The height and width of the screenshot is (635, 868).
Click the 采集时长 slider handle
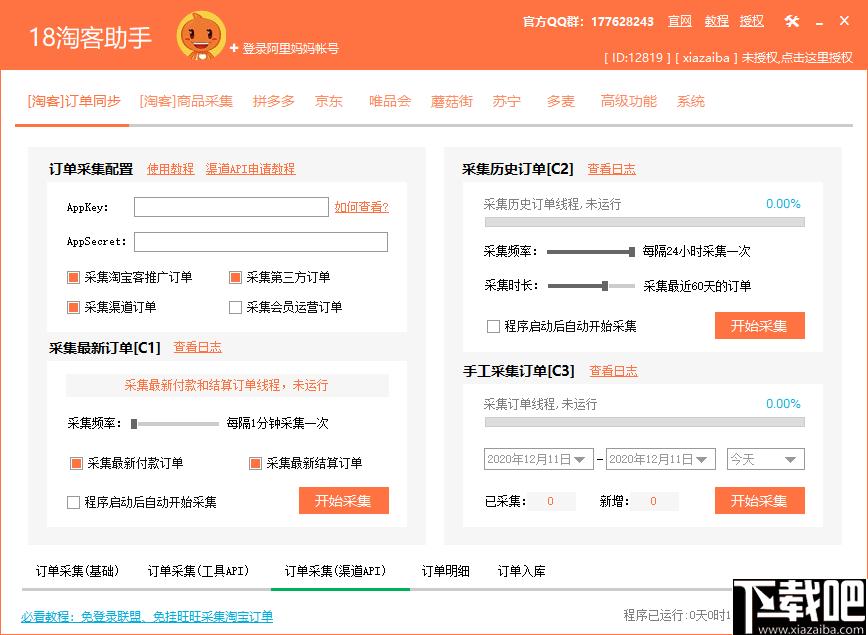605,286
